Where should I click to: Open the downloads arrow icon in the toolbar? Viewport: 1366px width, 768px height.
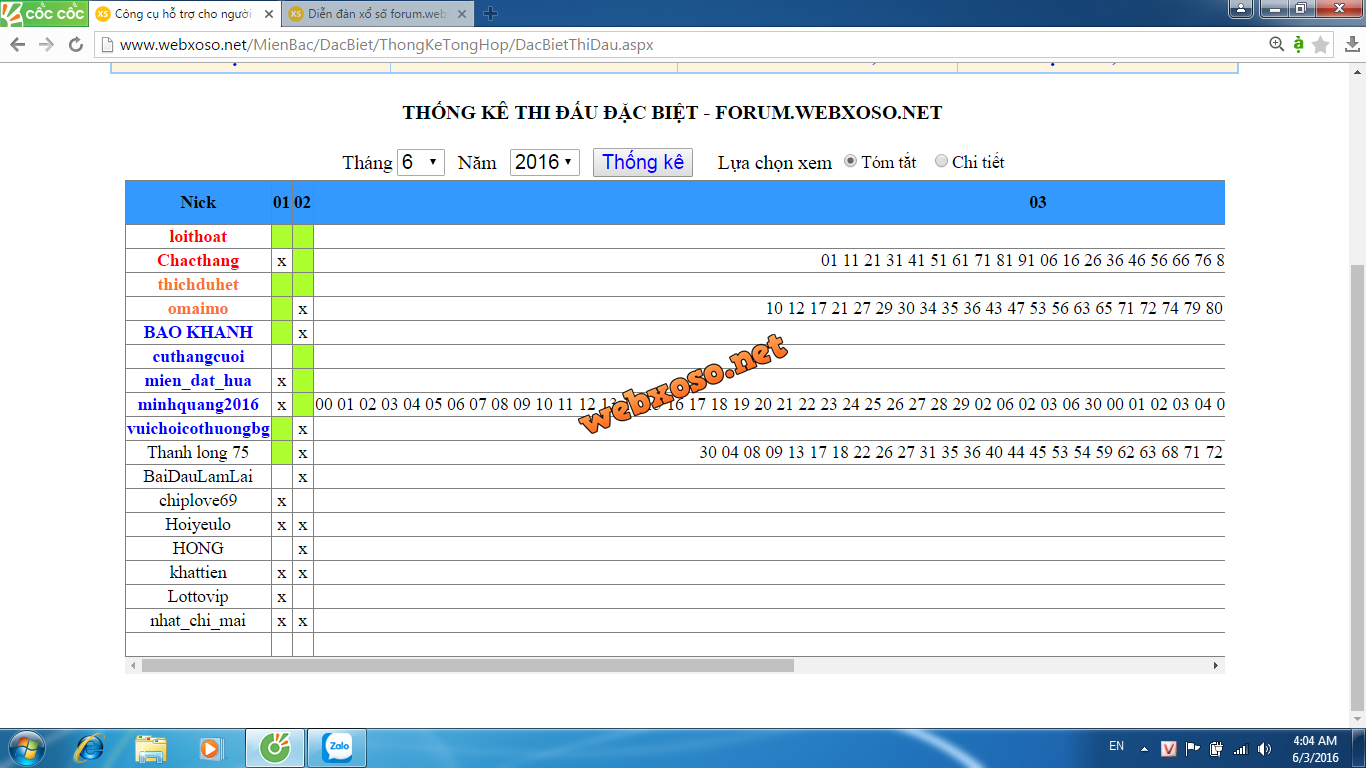pos(1352,45)
